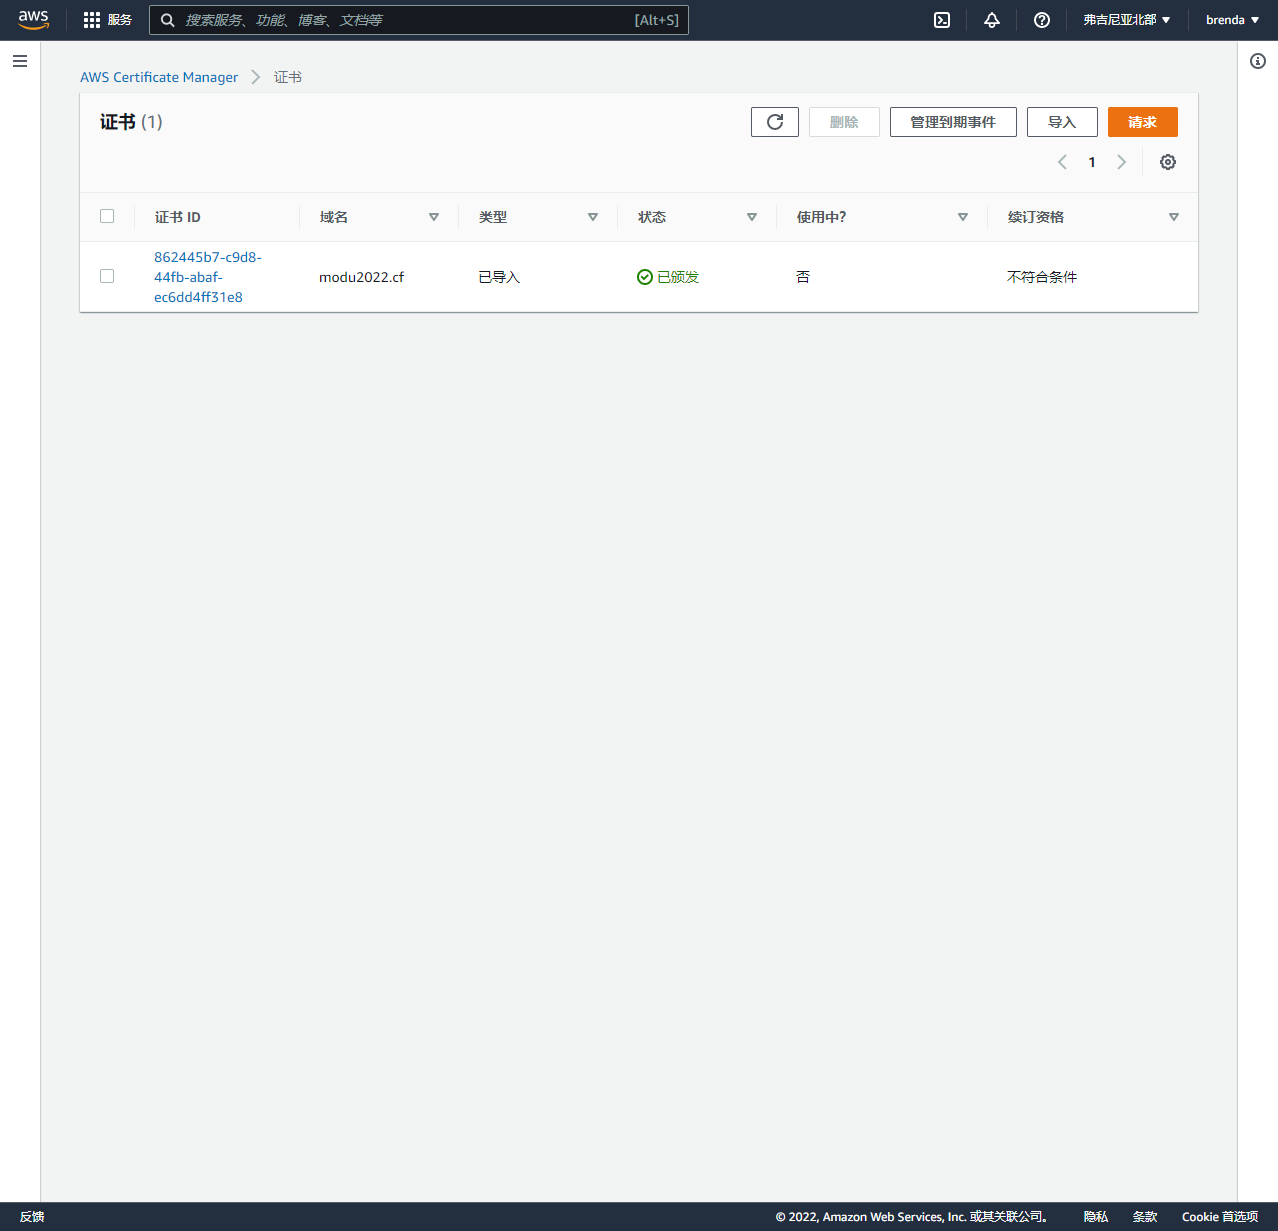Click the 服务 menu label

click(120, 20)
